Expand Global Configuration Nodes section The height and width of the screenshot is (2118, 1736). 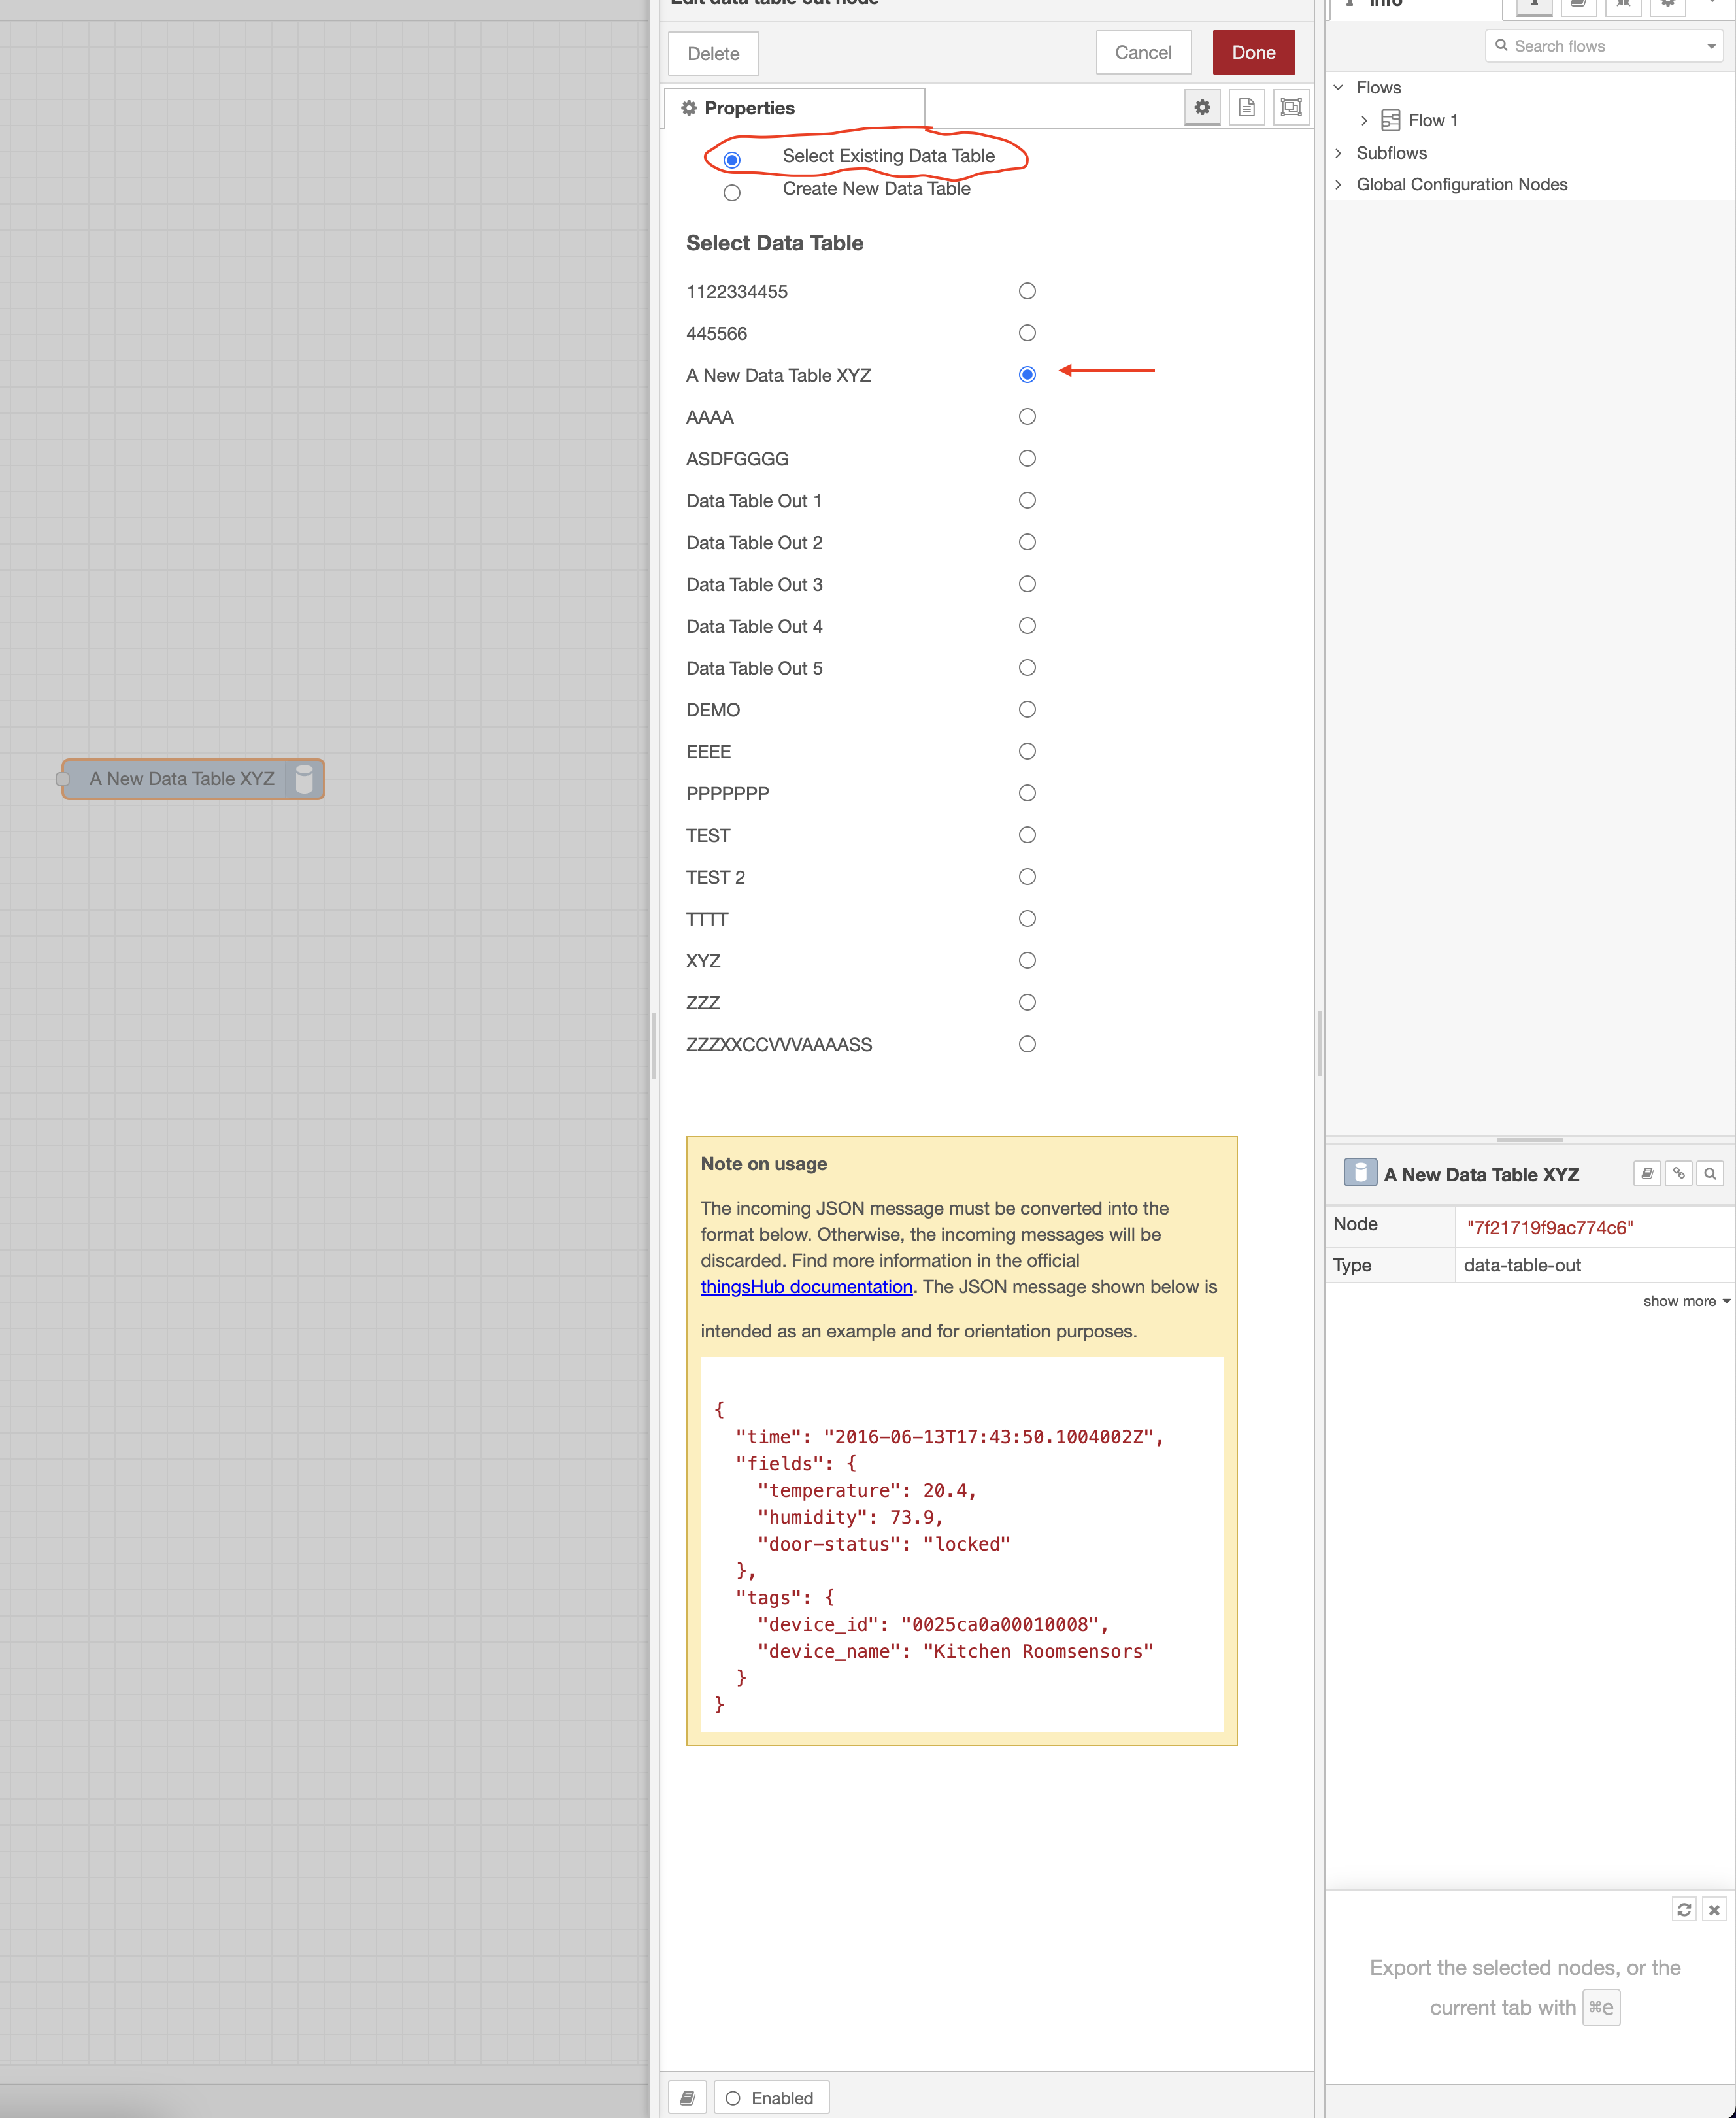pos(1338,185)
